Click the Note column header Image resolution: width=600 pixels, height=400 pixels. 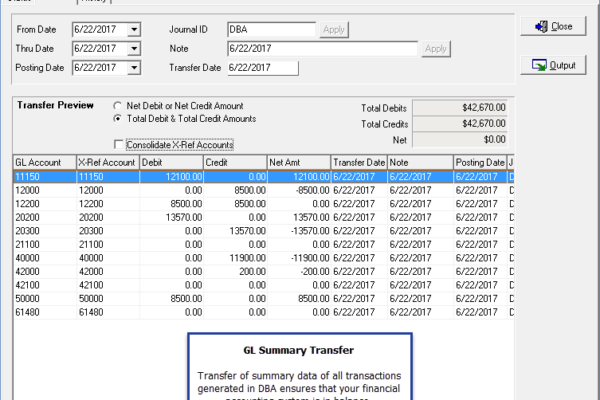pyautogui.click(x=420, y=162)
